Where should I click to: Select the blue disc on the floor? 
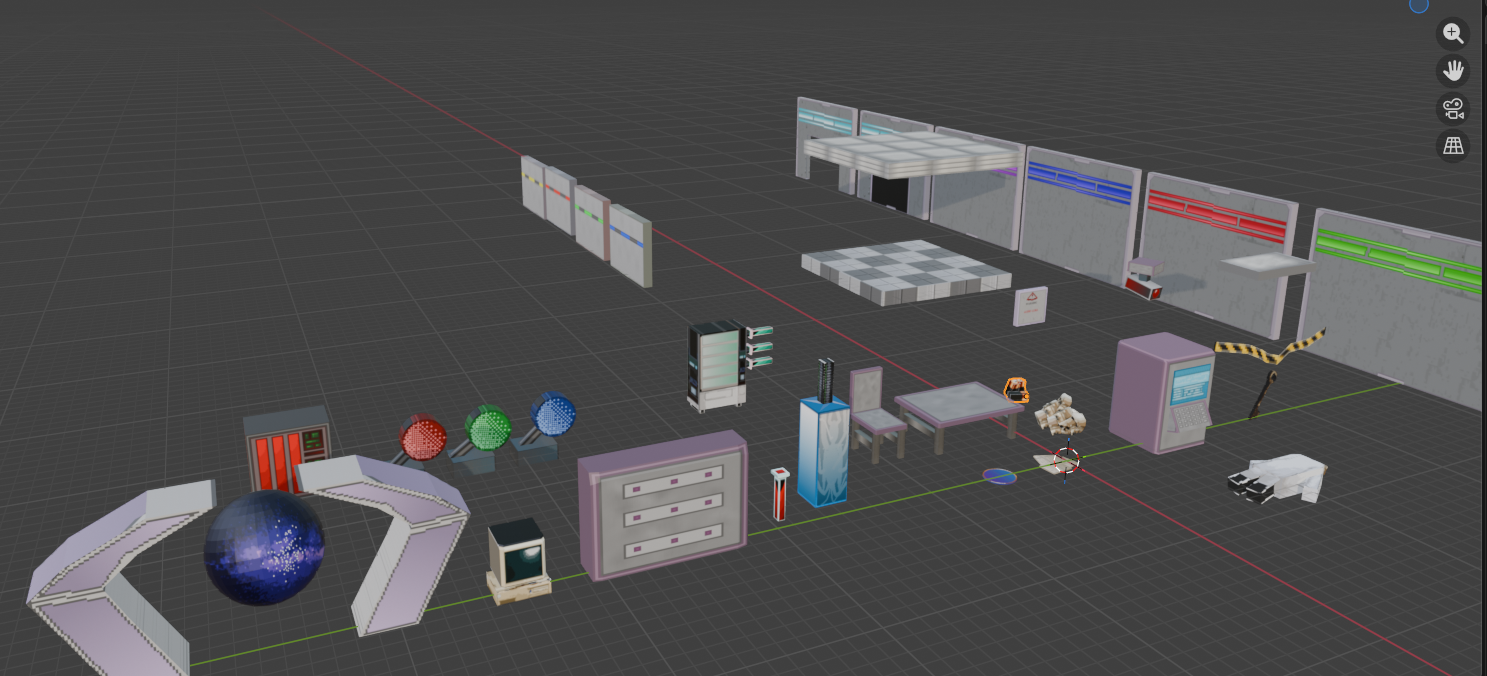pyautogui.click(x=999, y=476)
